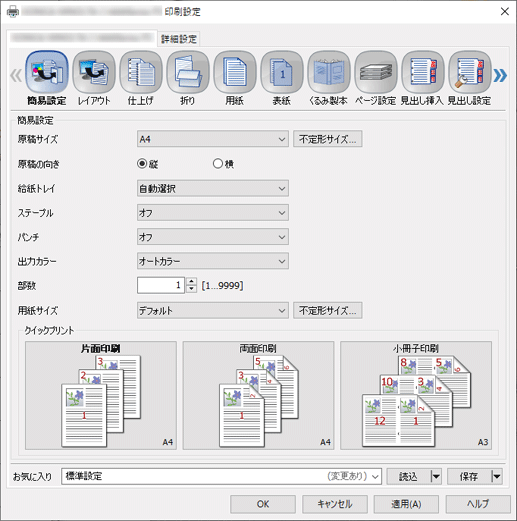Screen dimensions: 517x521
Task: Choose the 両面印刷 quick print thumbnail
Action: click(x=258, y=395)
